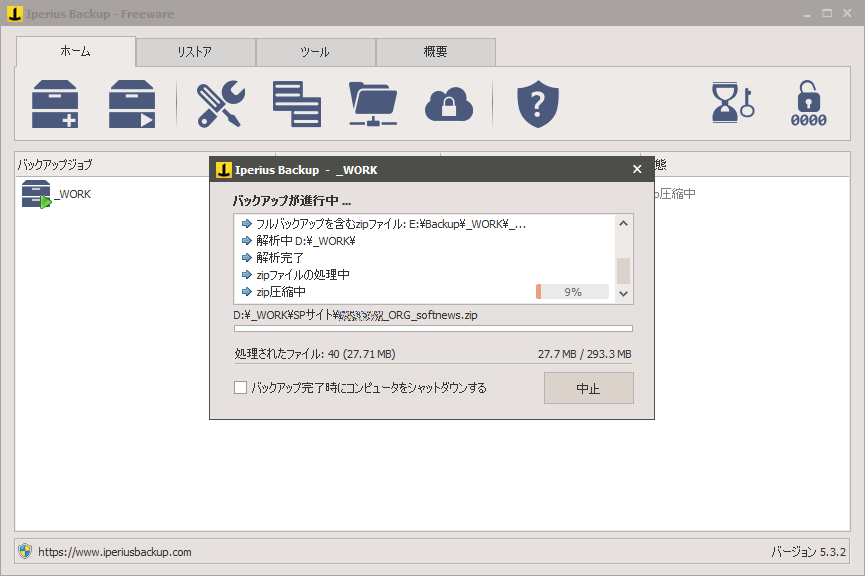Open the logs/report list icon
Viewport: 865px width, 576px height.
(297, 104)
